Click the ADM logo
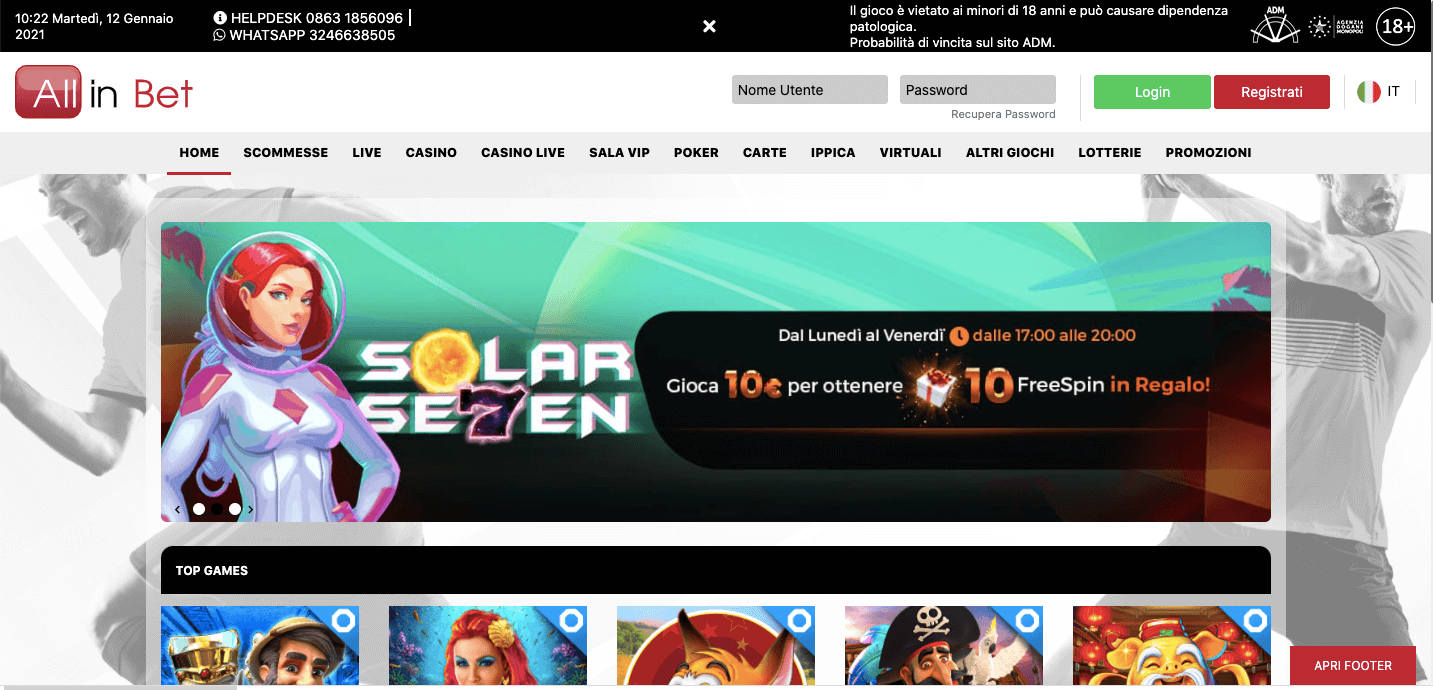 coord(1274,25)
